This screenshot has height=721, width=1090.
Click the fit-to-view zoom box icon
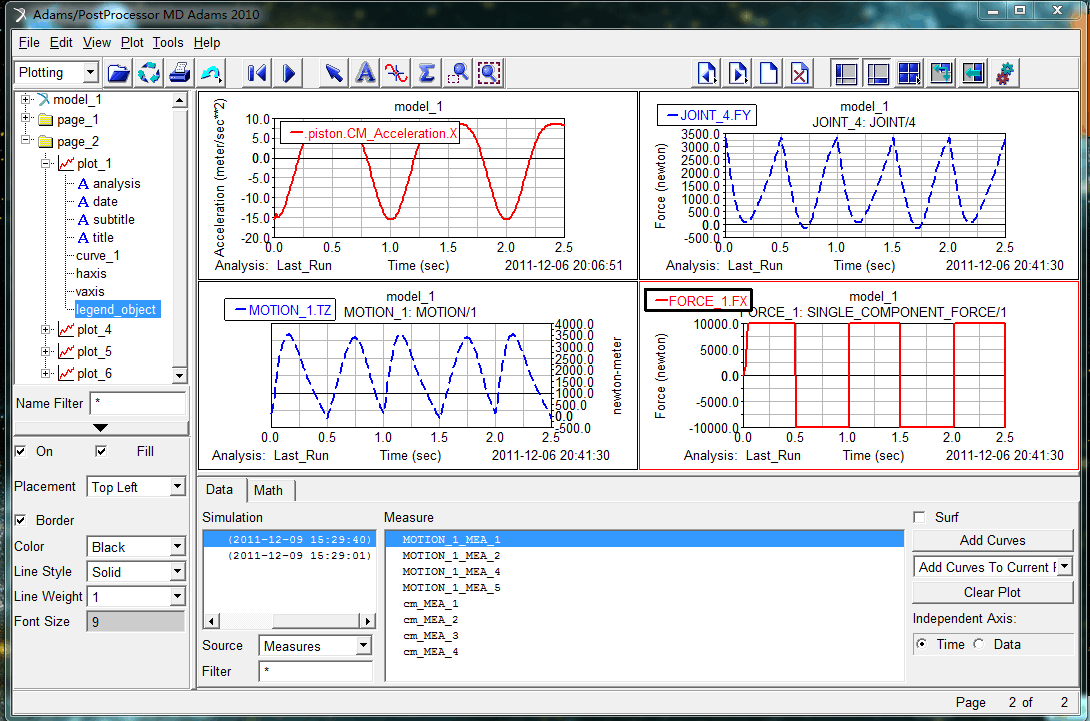489,72
